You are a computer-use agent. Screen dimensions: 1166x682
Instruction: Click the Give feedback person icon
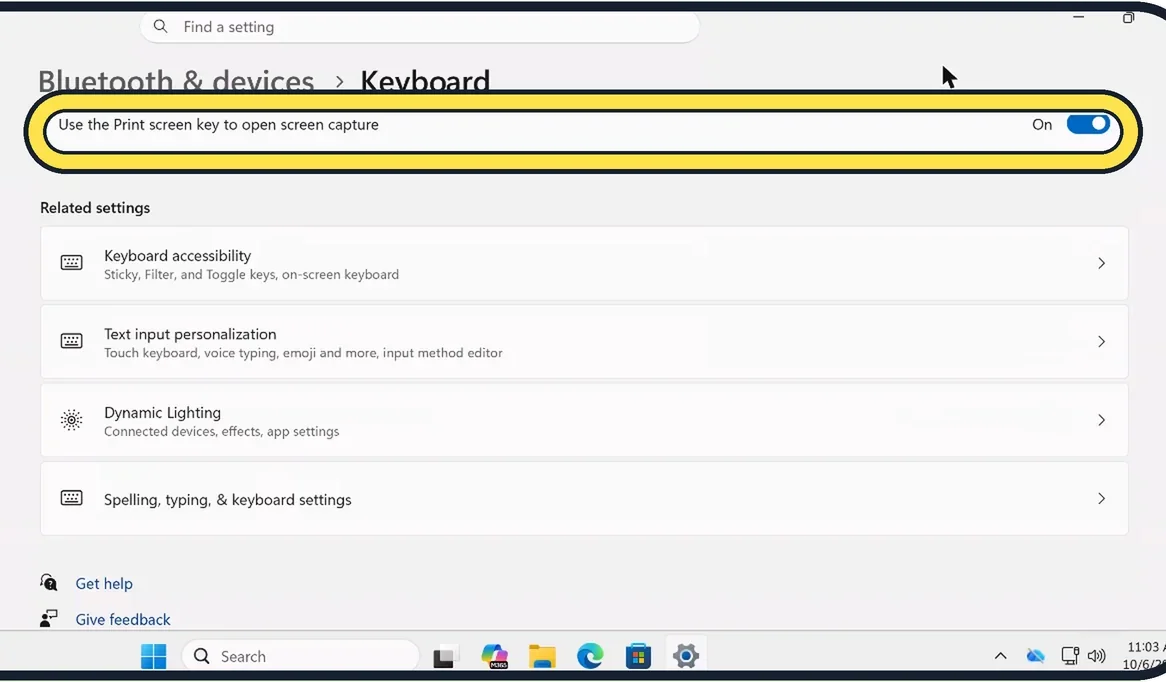48,618
